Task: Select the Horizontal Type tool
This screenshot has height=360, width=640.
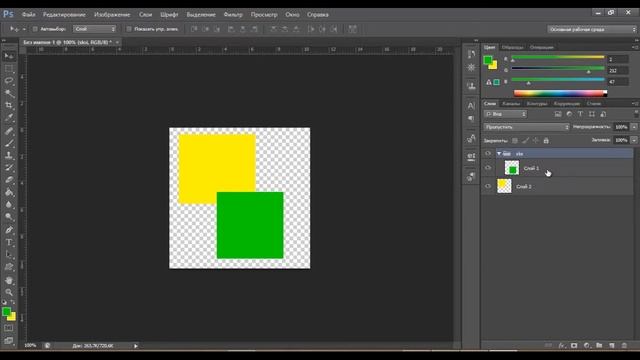Action: [9, 242]
